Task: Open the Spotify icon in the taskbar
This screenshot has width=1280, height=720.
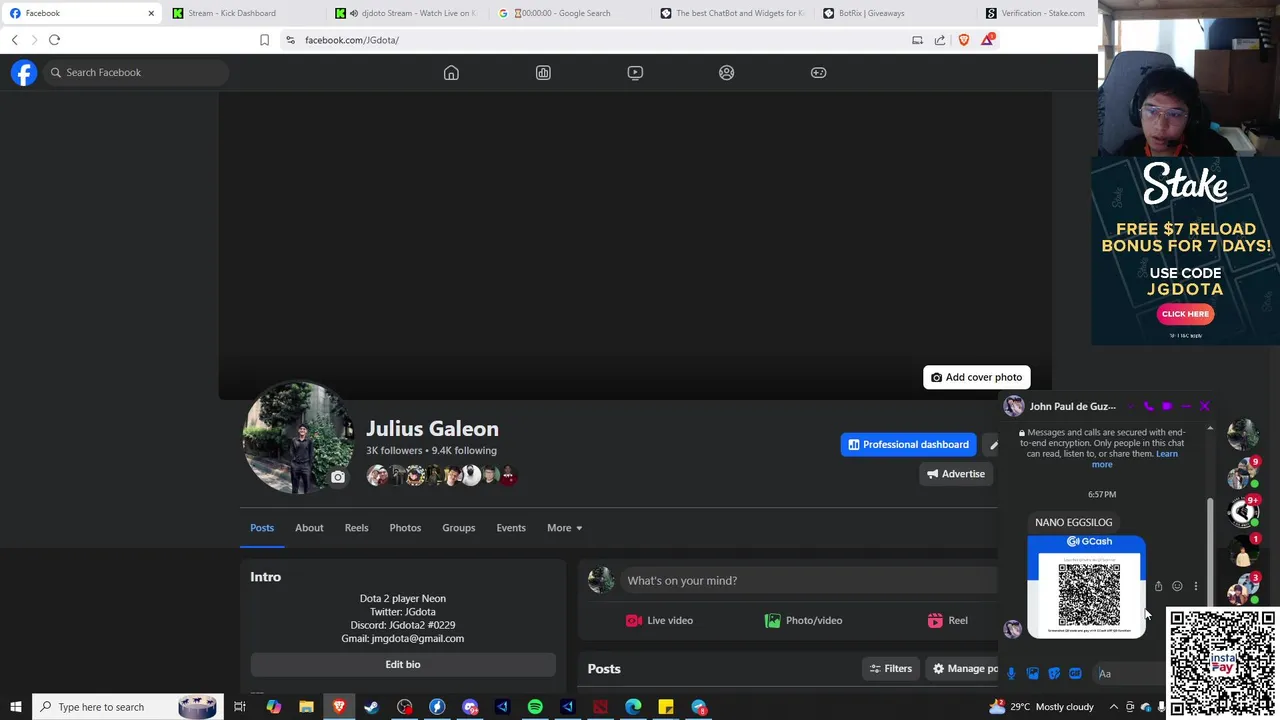Action: click(535, 707)
